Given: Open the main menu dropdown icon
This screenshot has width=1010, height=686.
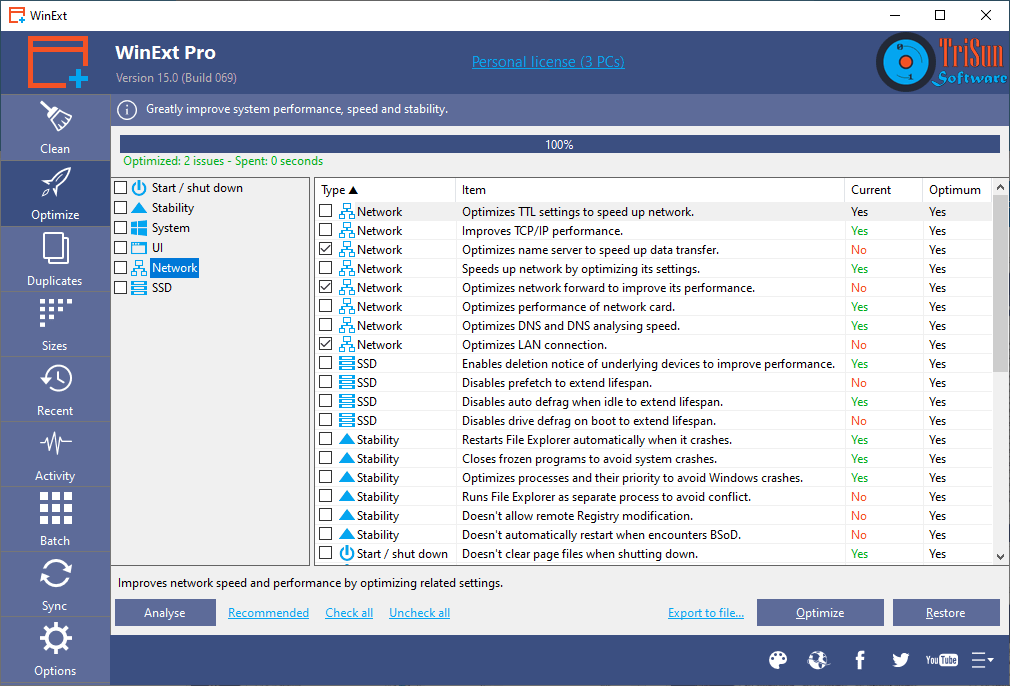Looking at the screenshot, I should tap(983, 660).
